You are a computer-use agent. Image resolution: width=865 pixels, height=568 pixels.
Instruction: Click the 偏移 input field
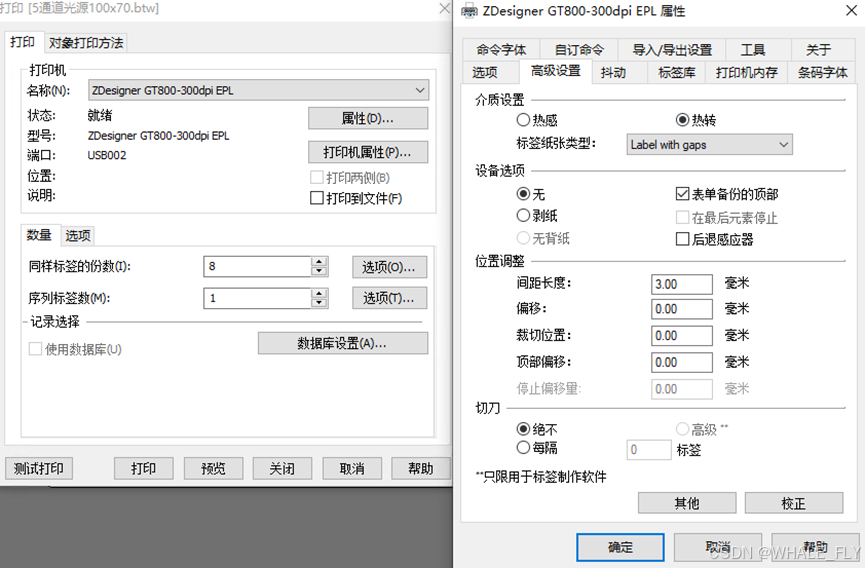[x=682, y=309]
